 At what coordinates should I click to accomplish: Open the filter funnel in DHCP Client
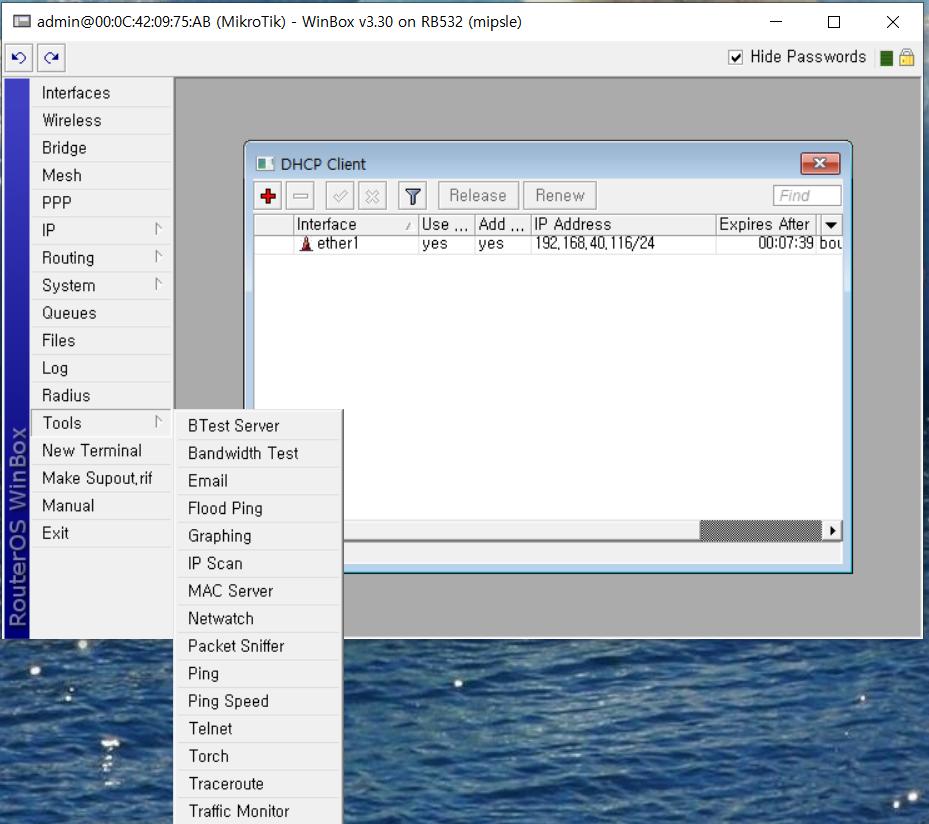(412, 195)
